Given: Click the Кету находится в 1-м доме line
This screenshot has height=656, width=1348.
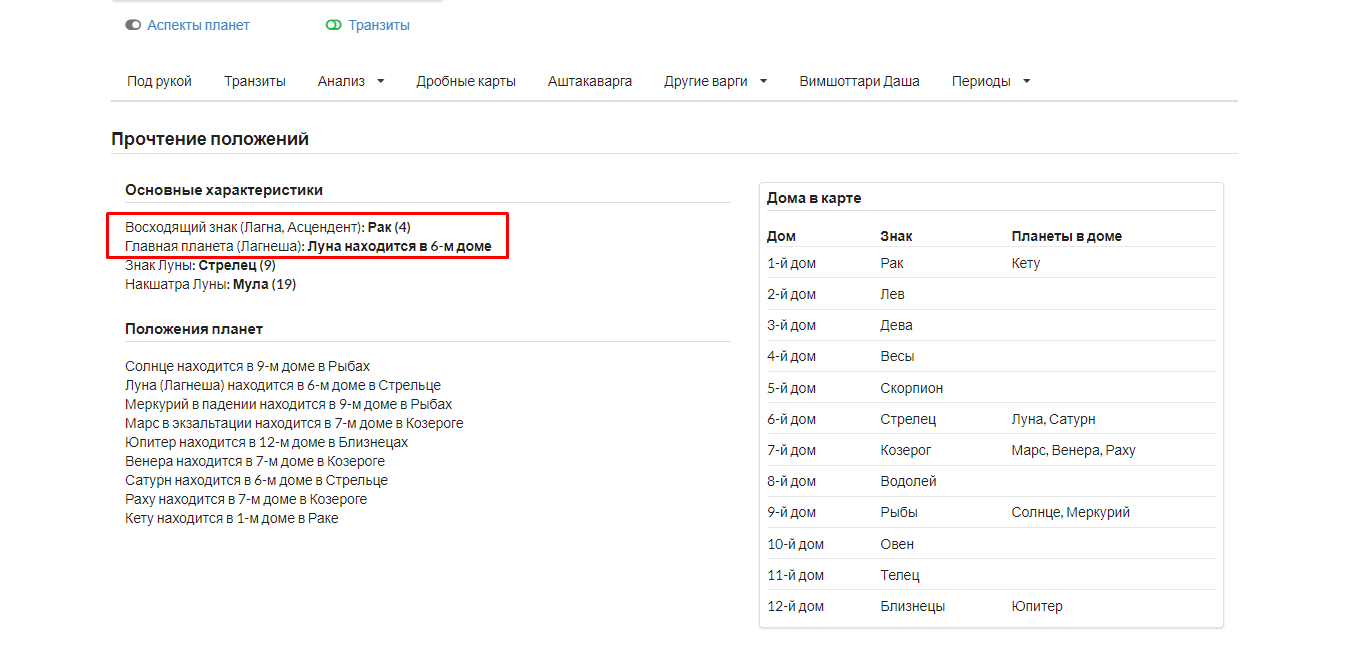Looking at the screenshot, I should [x=231, y=518].
